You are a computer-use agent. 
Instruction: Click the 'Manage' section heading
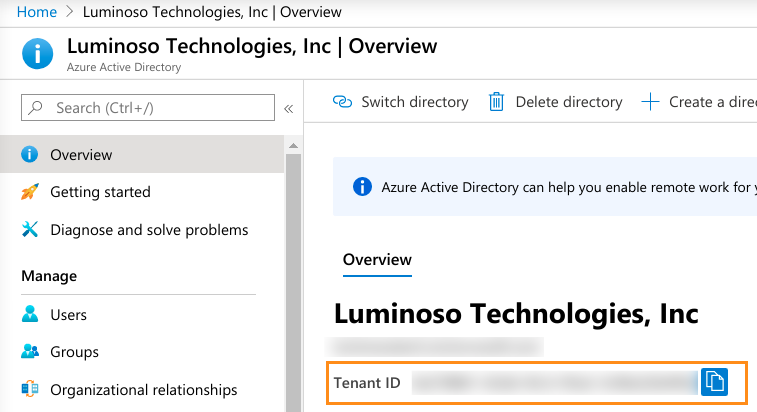tap(49, 276)
